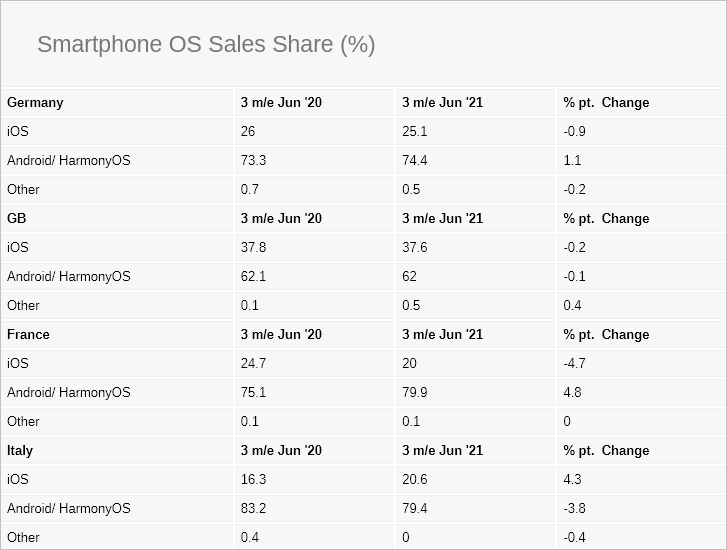Select France iOS change value -4.7
The image size is (727, 550).
coord(575,364)
